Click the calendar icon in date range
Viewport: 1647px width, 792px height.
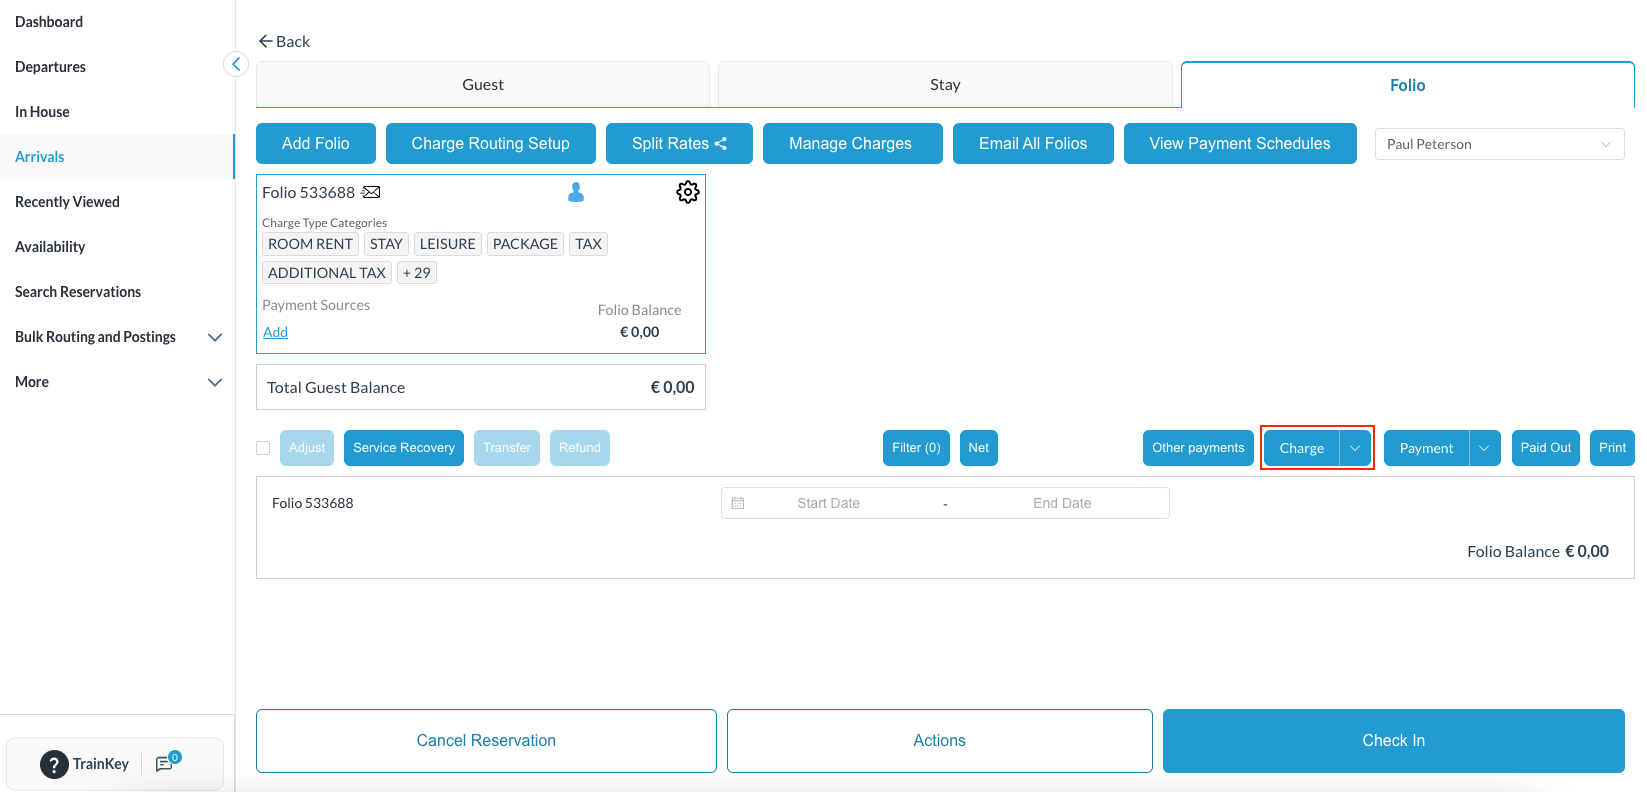pos(738,503)
